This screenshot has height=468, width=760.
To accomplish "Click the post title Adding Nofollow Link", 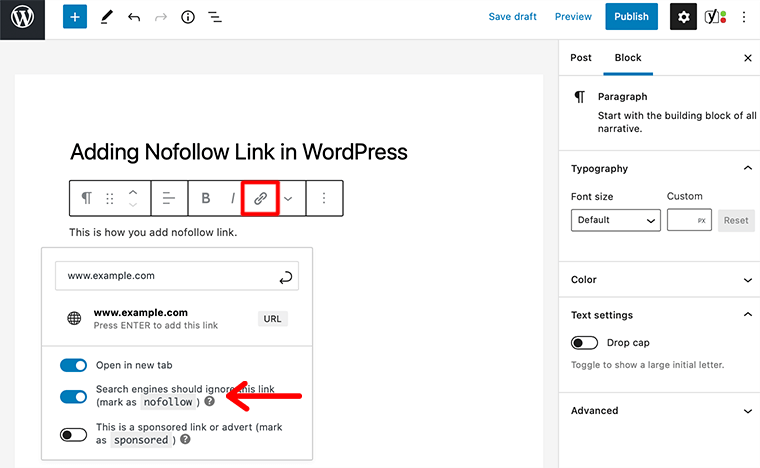I will pos(238,152).
